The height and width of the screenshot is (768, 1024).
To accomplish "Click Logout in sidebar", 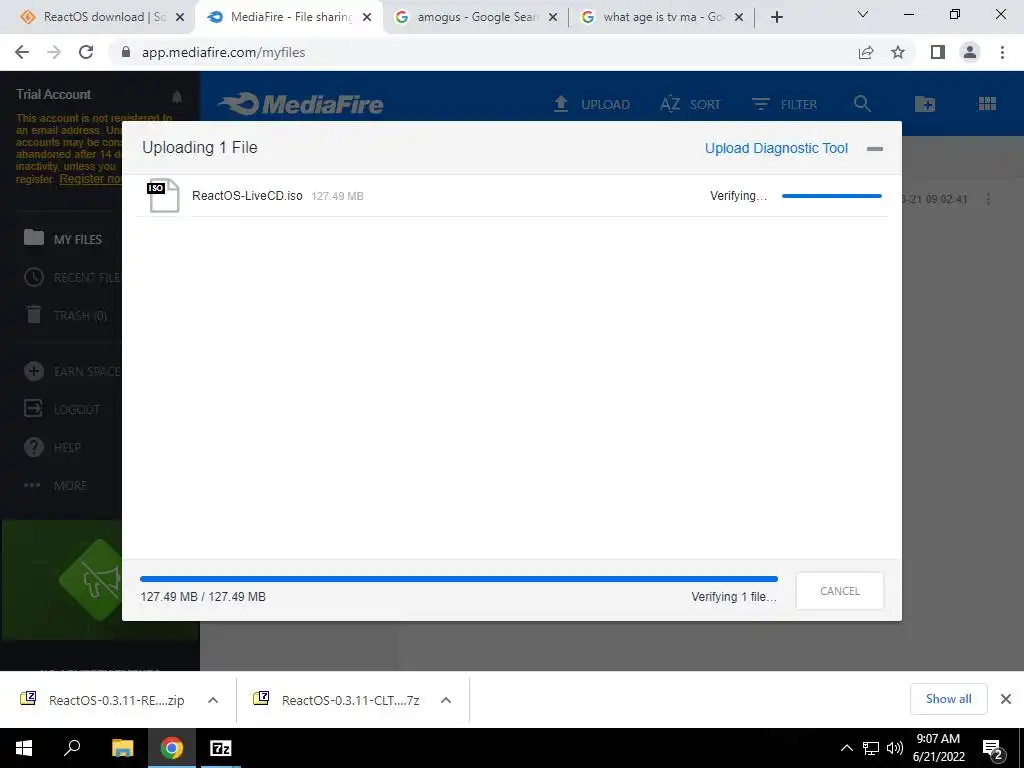I will click(62, 409).
